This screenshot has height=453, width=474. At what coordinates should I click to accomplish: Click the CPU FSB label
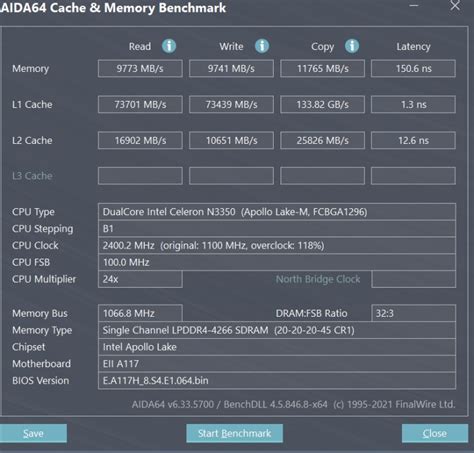[31, 262]
